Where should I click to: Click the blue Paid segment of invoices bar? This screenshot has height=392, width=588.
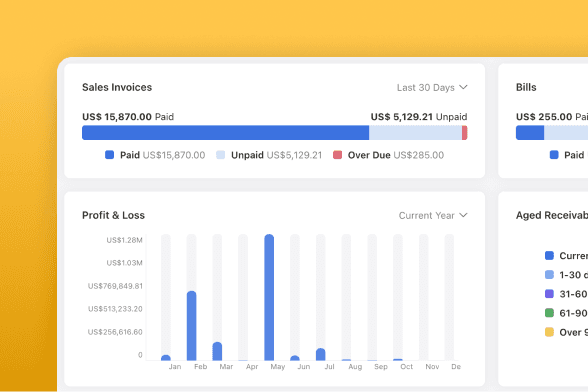225,133
